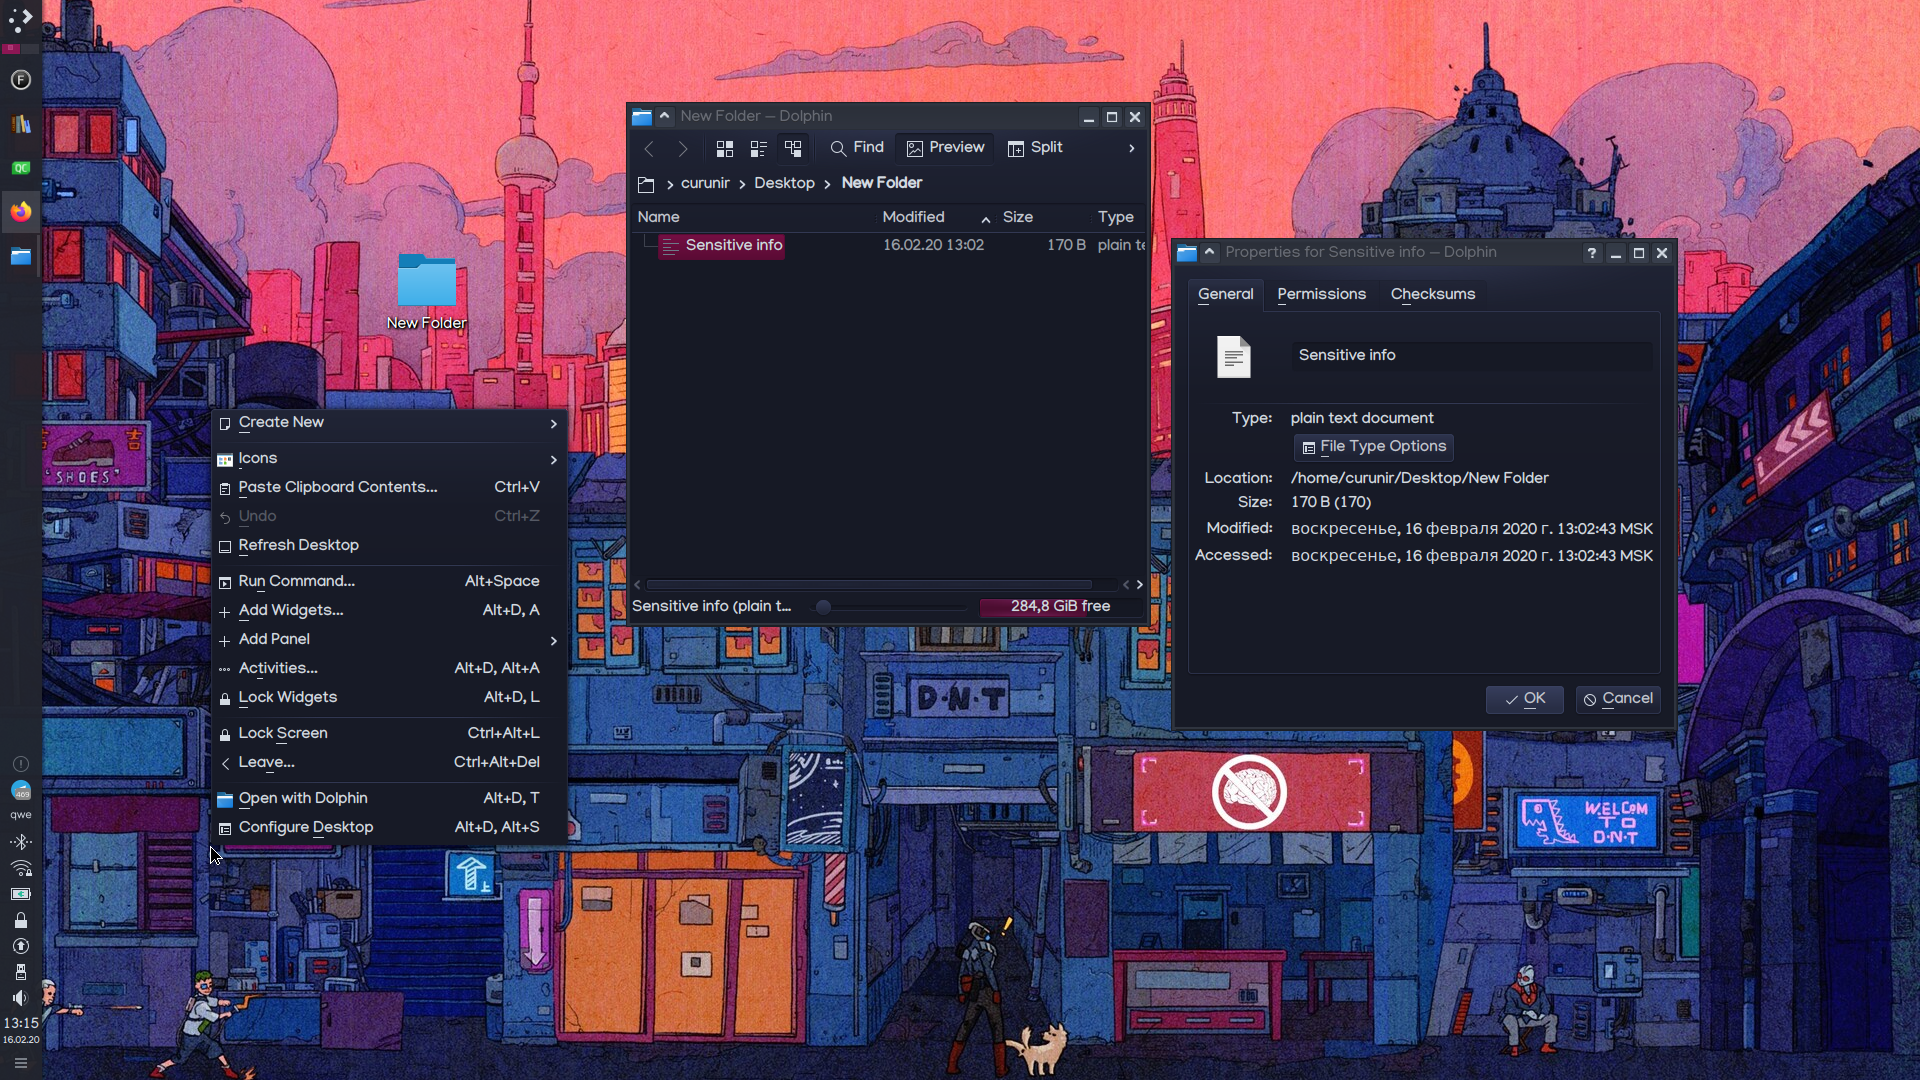
Task: Switch Dolphin to Compact view mode
Action: click(759, 149)
